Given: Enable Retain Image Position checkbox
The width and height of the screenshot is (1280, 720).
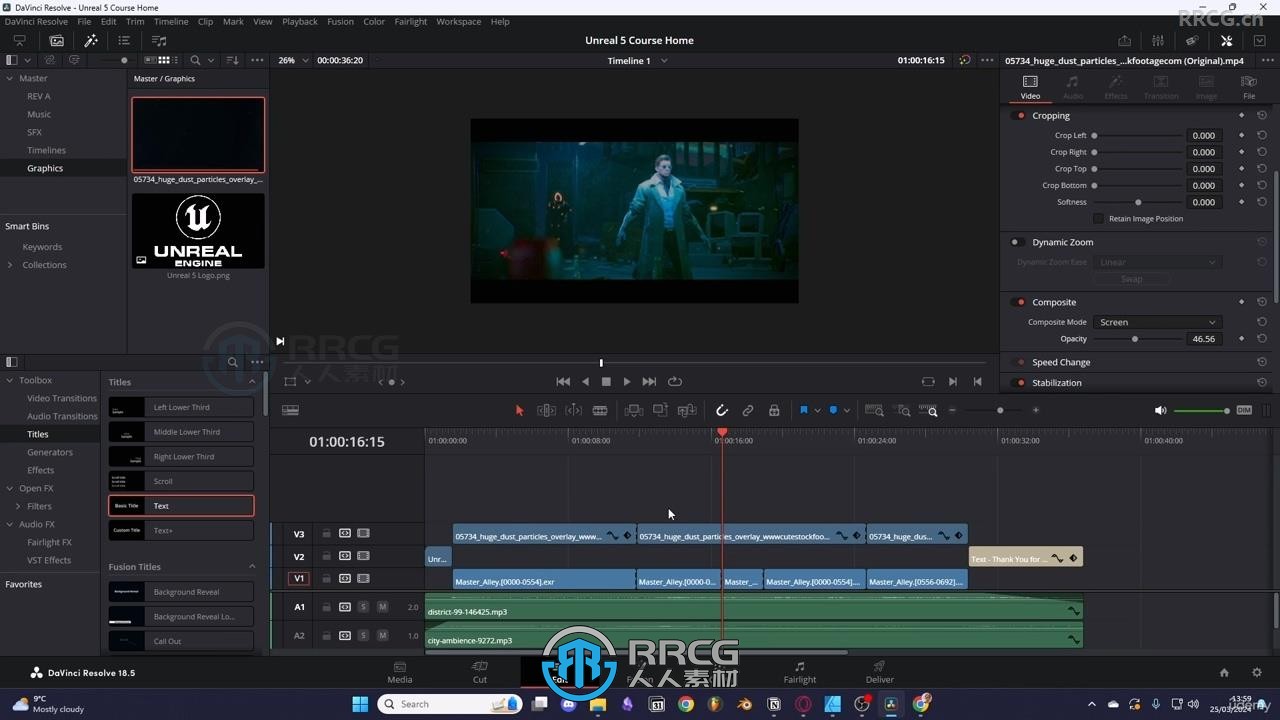Looking at the screenshot, I should [1098, 218].
